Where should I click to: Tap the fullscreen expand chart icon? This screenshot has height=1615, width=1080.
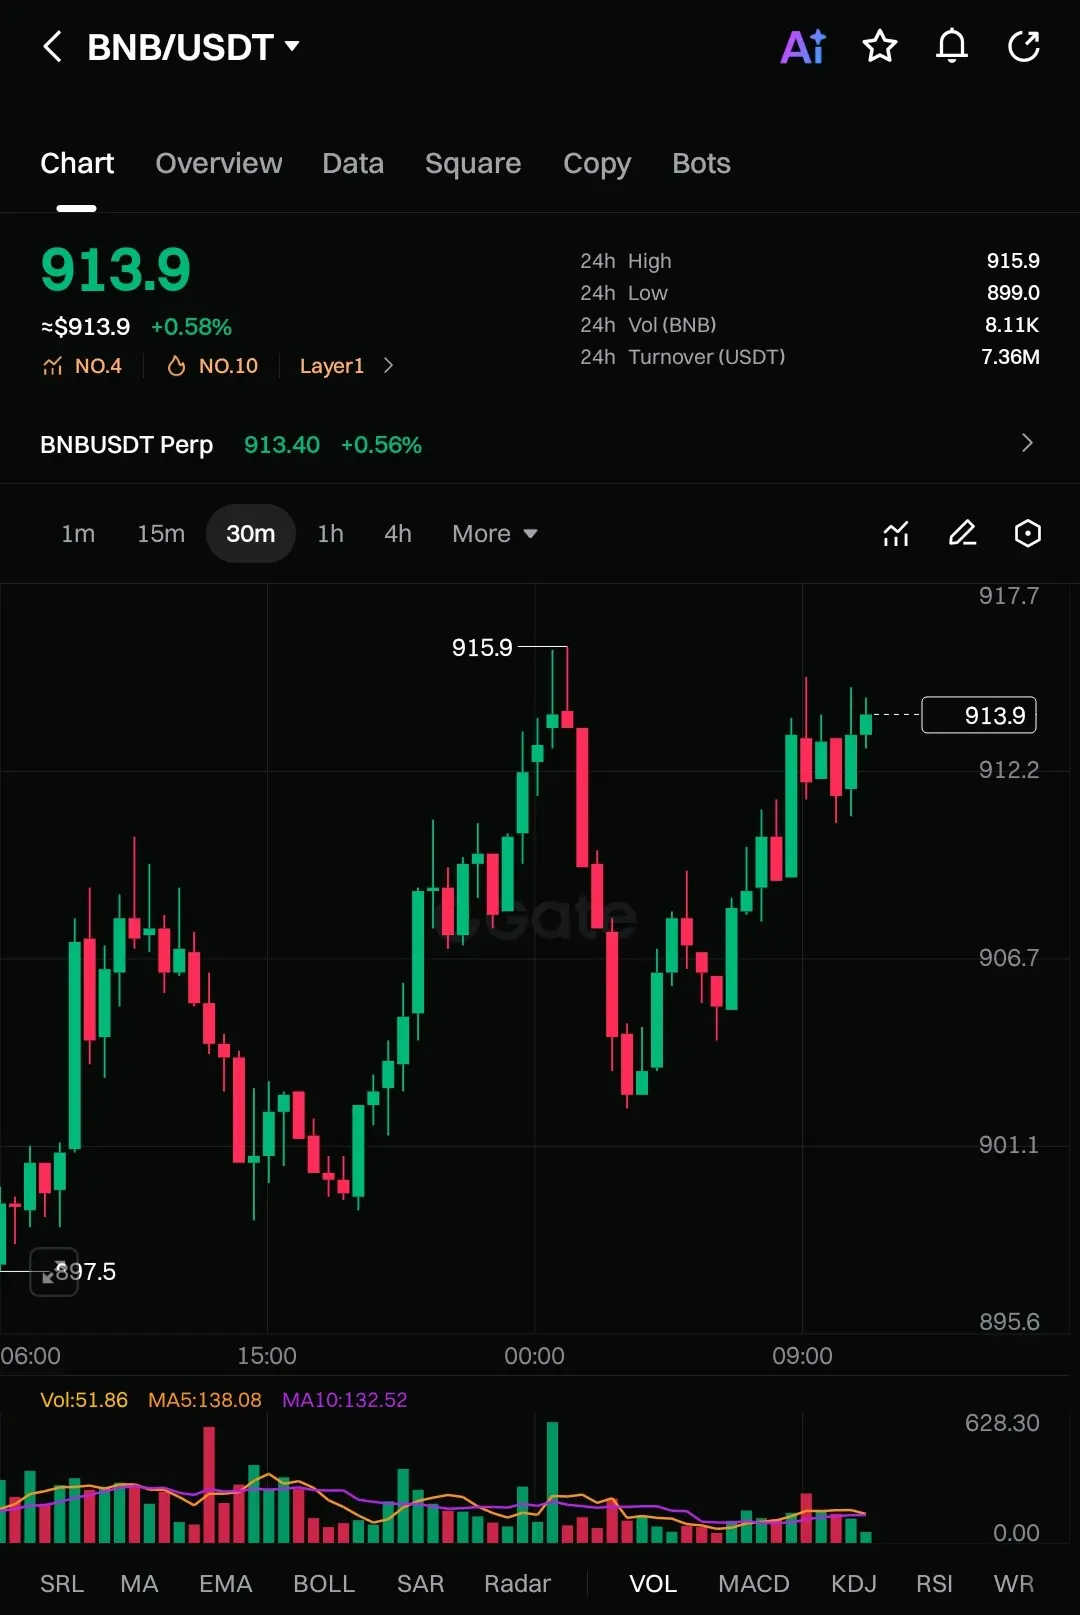54,1272
